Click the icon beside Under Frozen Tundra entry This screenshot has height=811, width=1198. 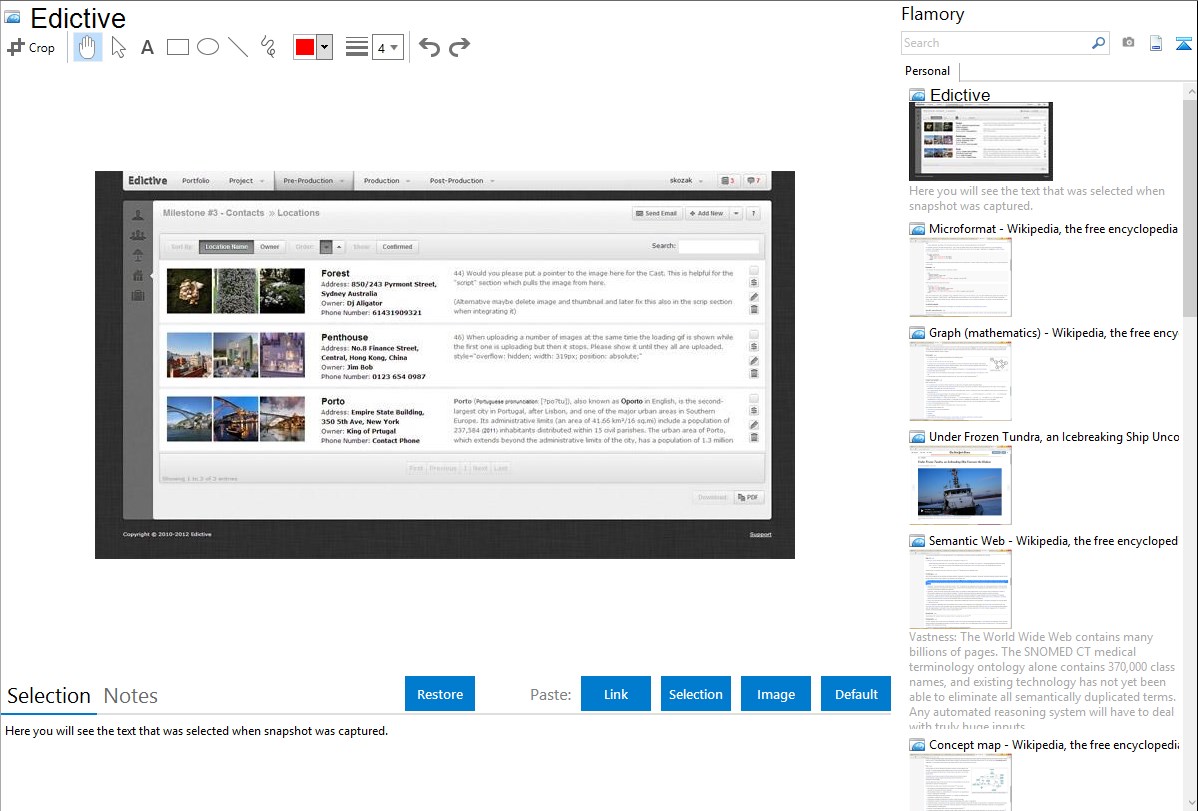[x=918, y=437]
